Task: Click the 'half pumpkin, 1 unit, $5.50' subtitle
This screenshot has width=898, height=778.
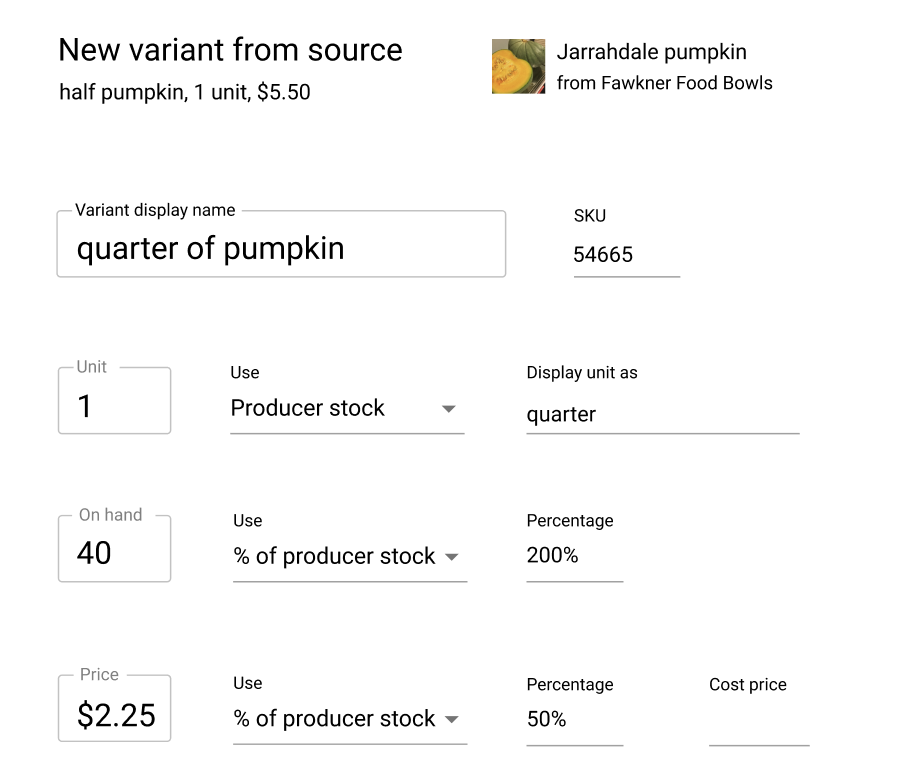Action: coord(185,93)
